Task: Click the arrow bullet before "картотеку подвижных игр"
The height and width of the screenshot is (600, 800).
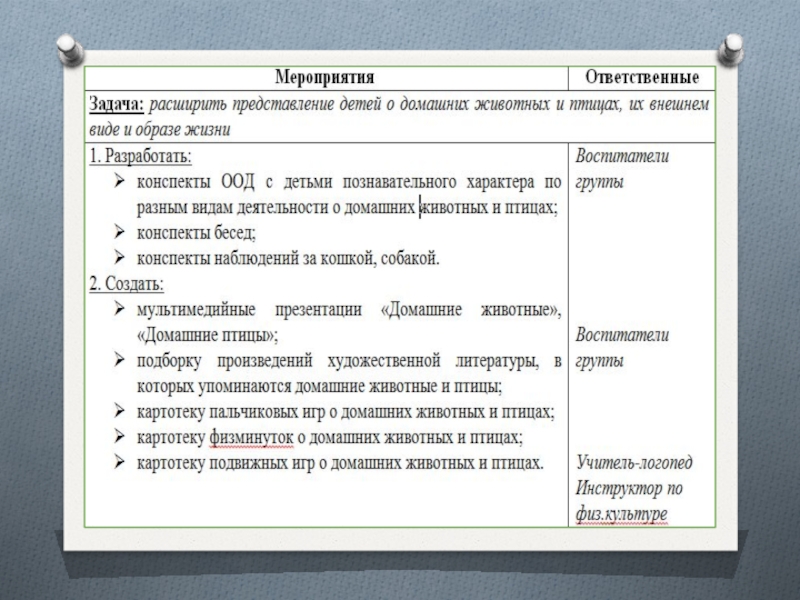Action: click(119, 462)
